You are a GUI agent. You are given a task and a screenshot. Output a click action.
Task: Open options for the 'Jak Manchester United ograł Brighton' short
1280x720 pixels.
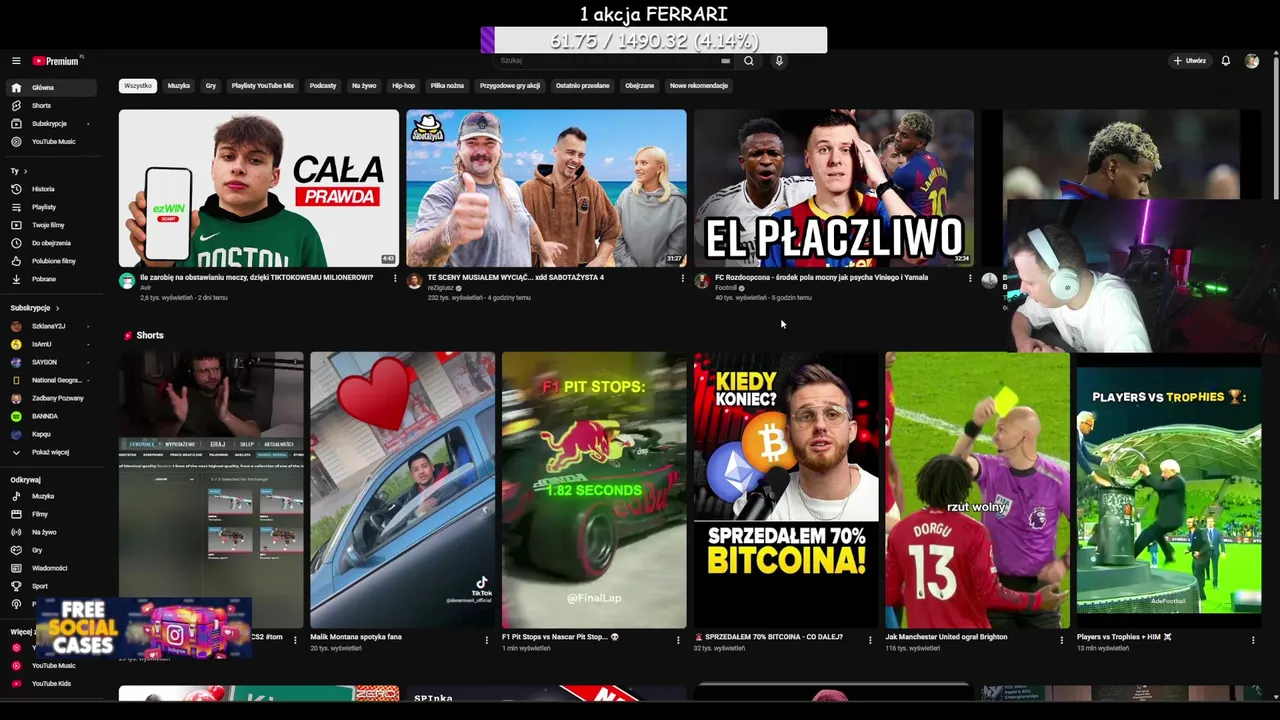tap(1062, 639)
